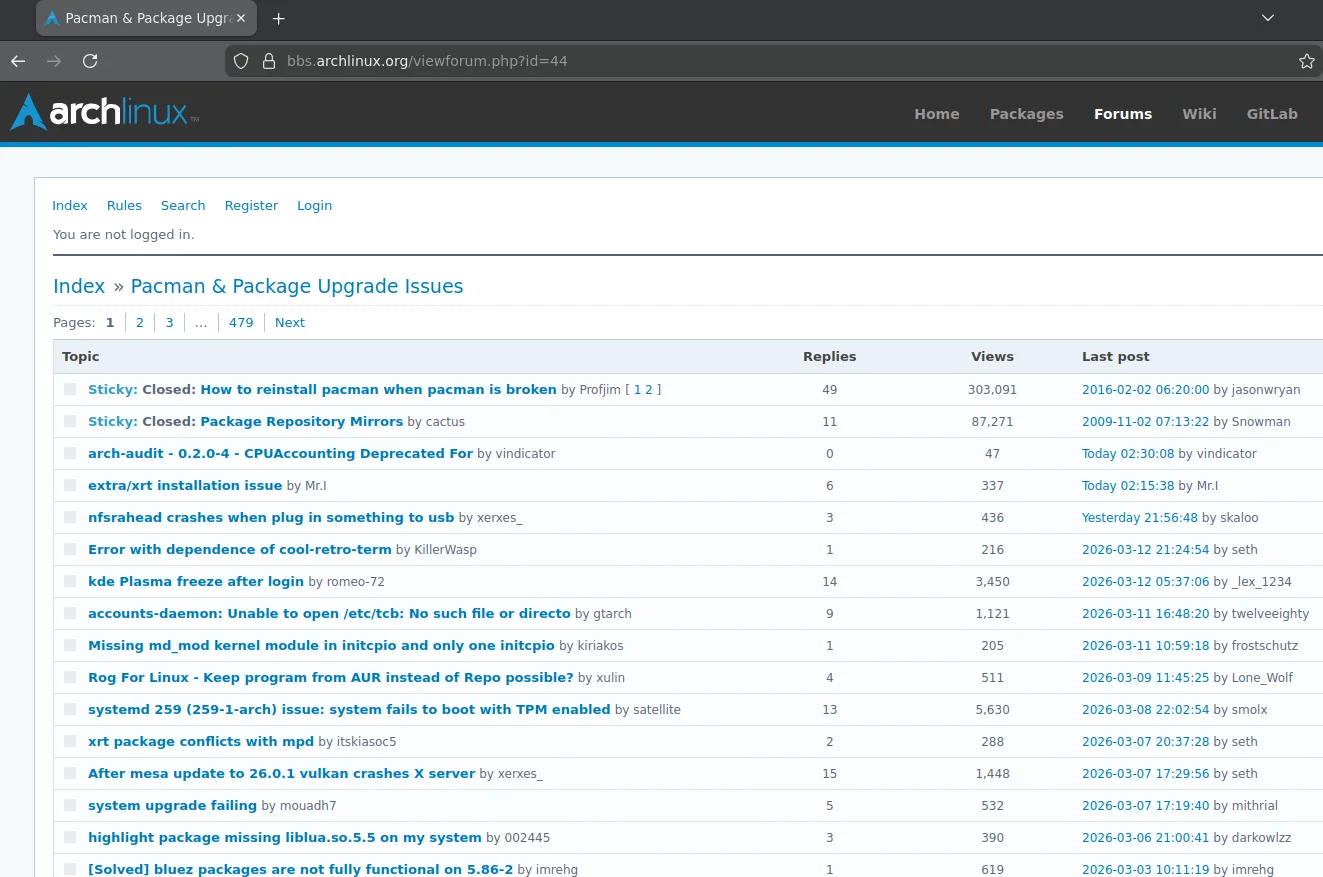Click the padlock site security icon
This screenshot has width=1323, height=877.
click(267, 61)
